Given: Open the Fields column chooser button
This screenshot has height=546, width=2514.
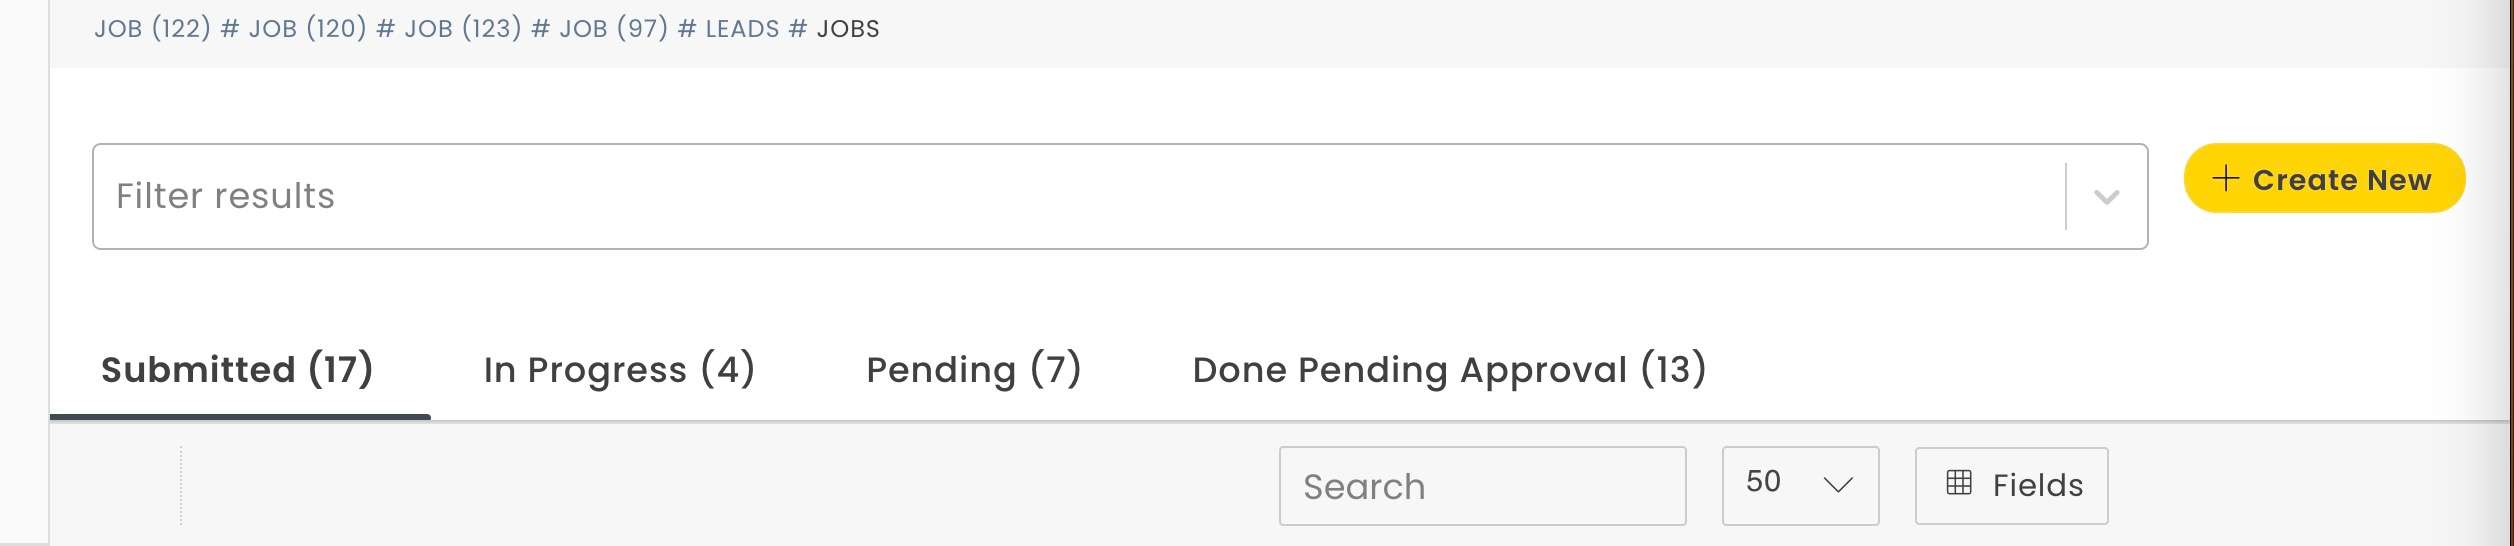Looking at the screenshot, I should (2011, 486).
